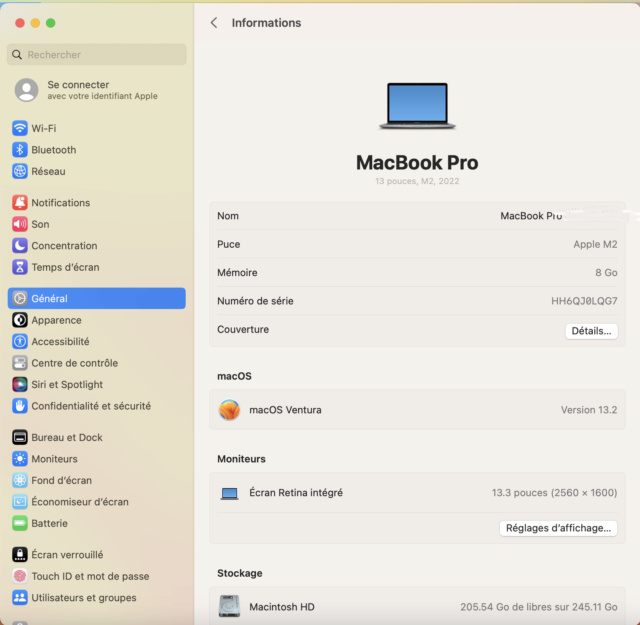This screenshot has height=625, width=640.
Task: Click the 8 Go memory value
Action: [606, 272]
